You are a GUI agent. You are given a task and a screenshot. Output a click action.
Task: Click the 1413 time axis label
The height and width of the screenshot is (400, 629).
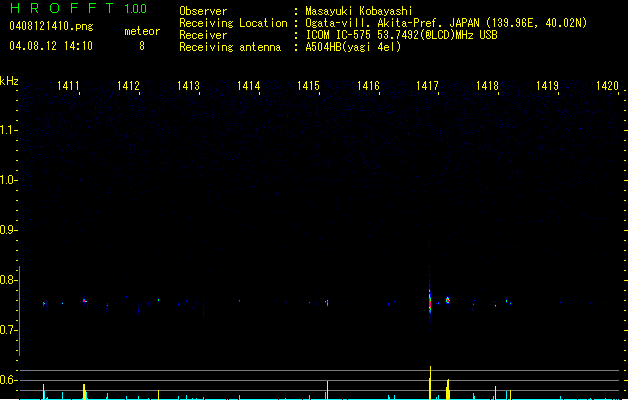coord(188,86)
